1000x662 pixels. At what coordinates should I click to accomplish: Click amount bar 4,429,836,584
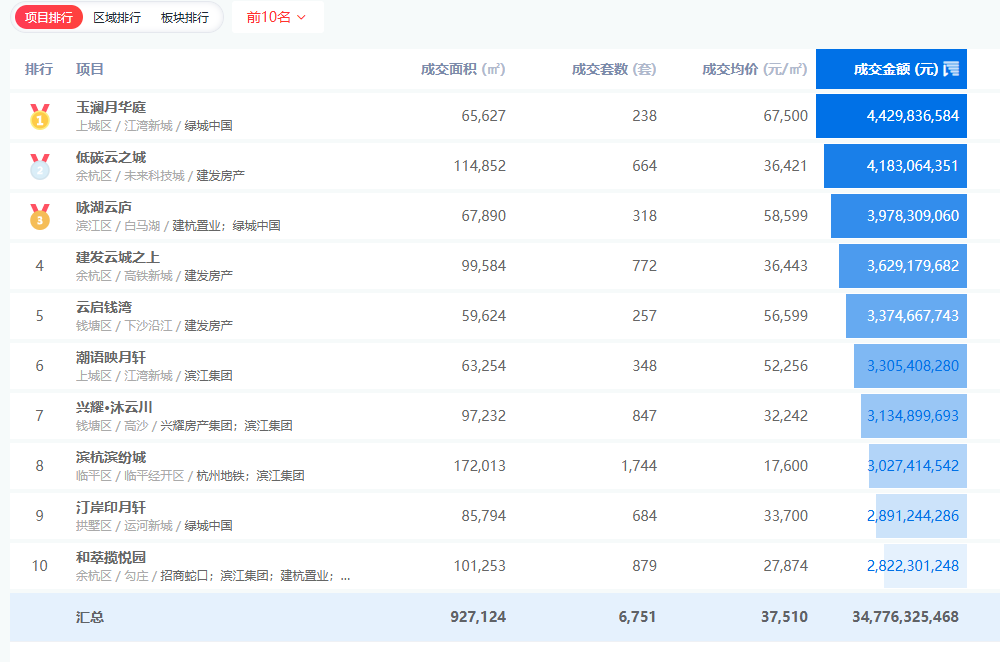click(892, 116)
